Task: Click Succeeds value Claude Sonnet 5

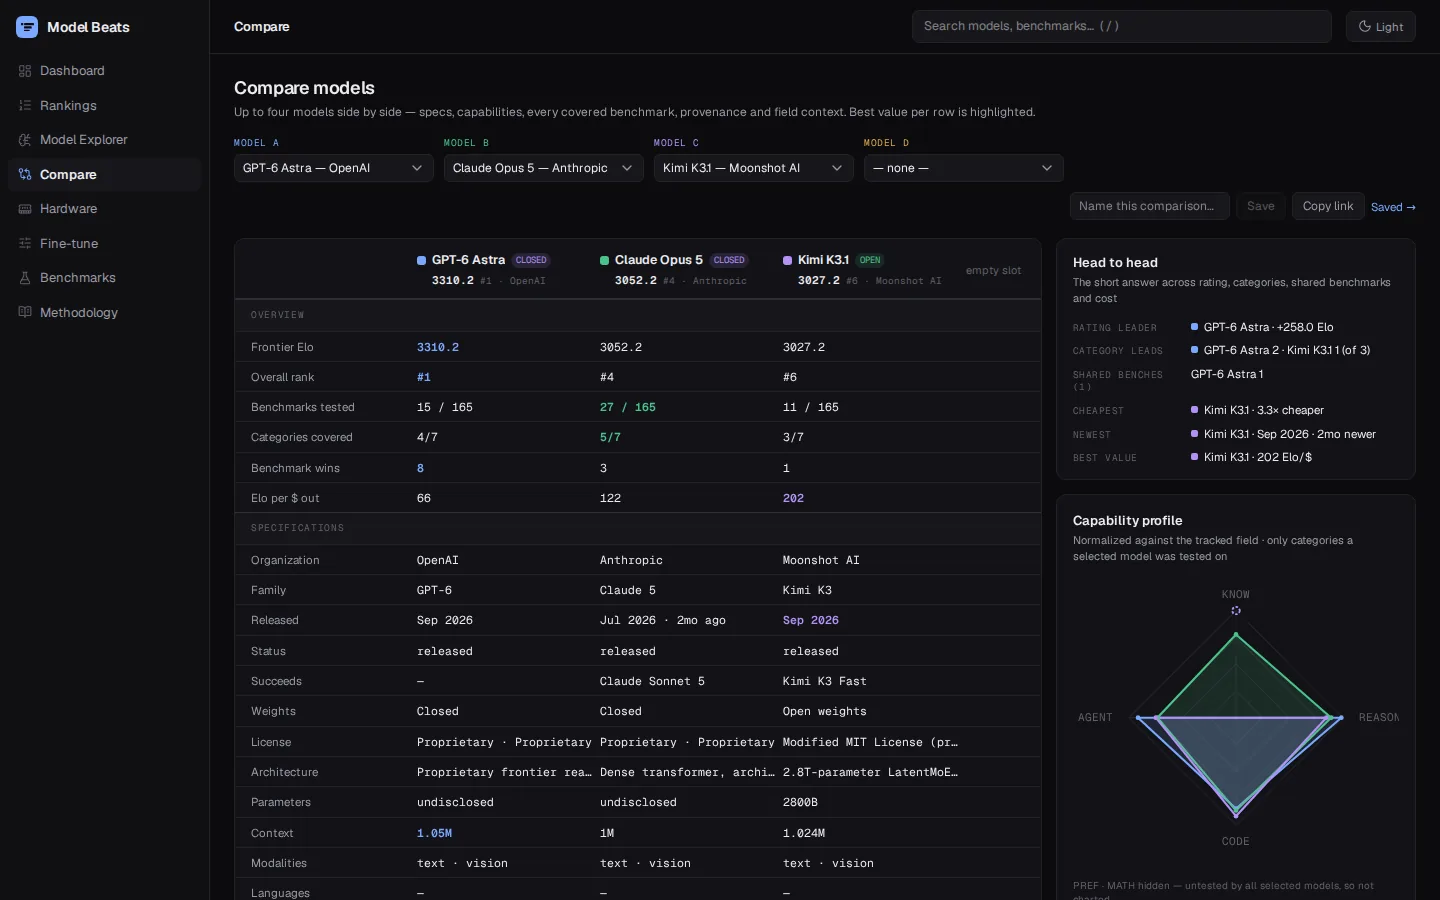Action: pos(652,681)
